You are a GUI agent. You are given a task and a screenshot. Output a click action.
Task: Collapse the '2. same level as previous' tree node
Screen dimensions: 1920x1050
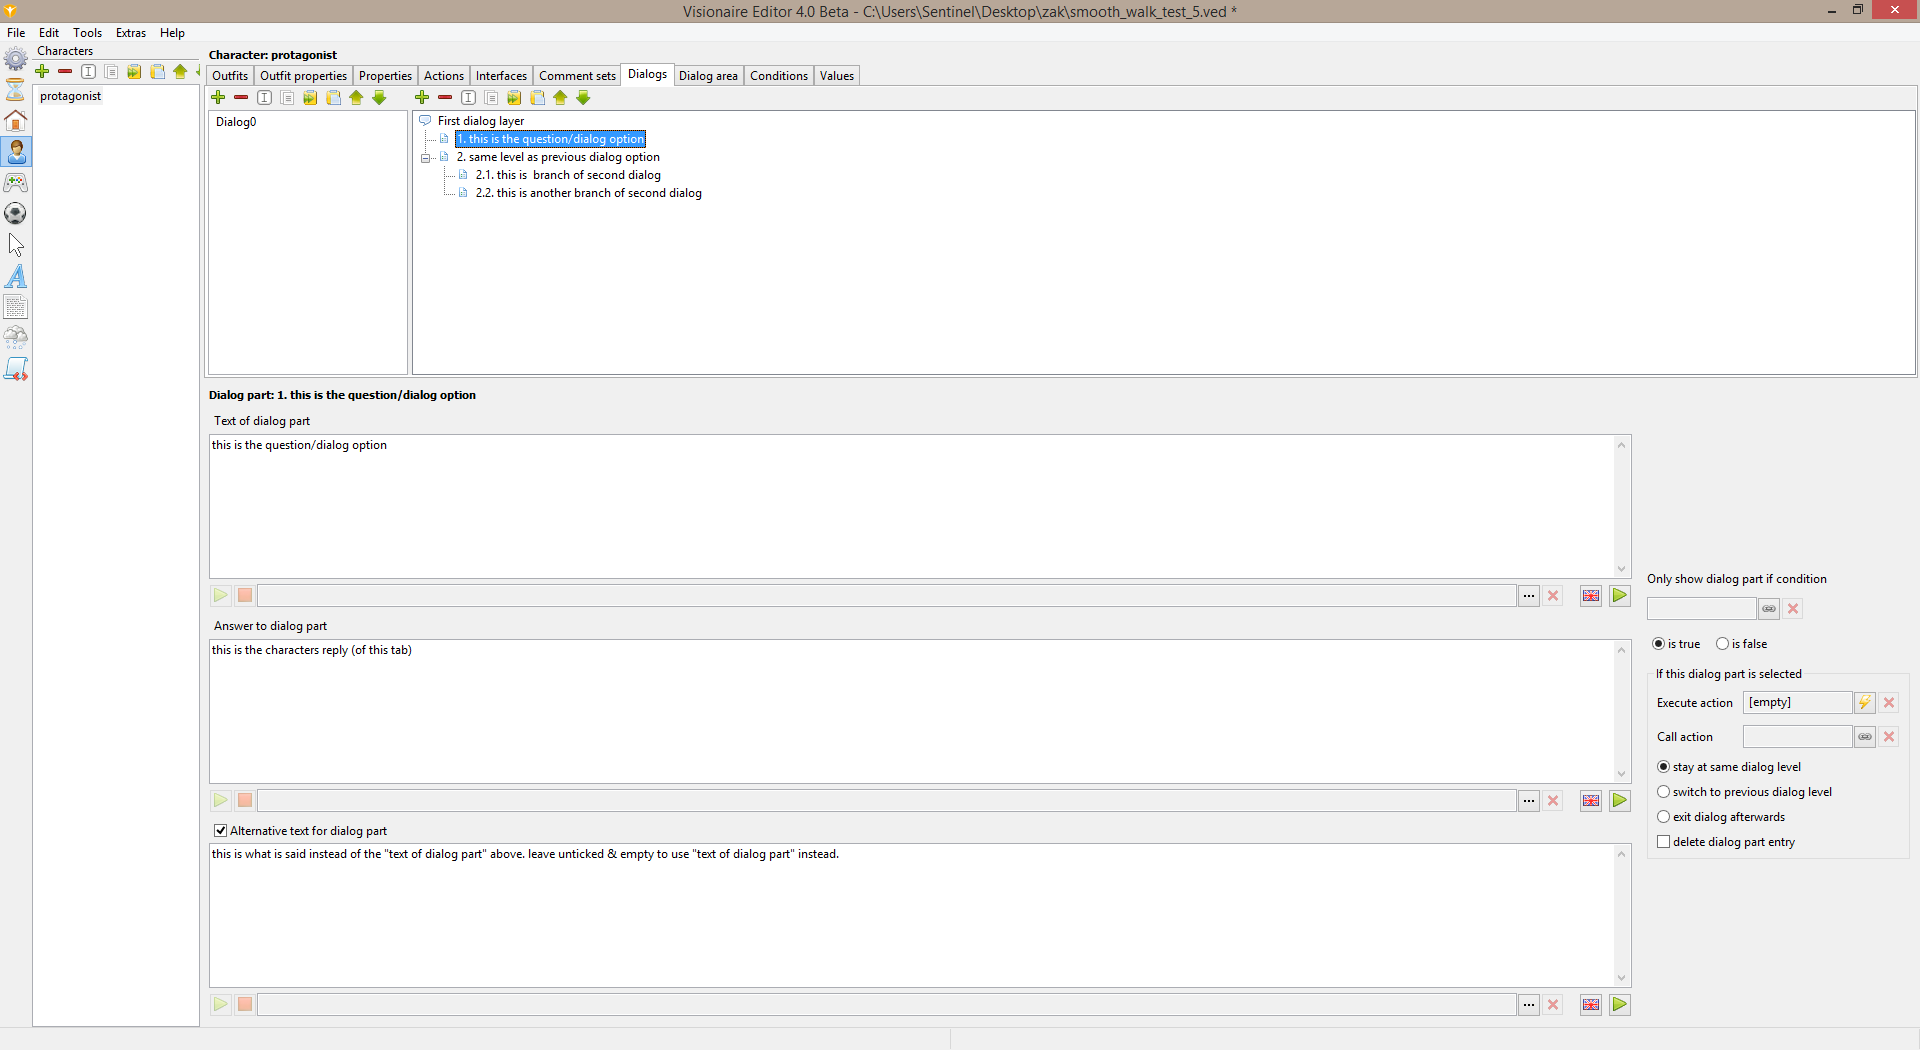click(x=426, y=158)
